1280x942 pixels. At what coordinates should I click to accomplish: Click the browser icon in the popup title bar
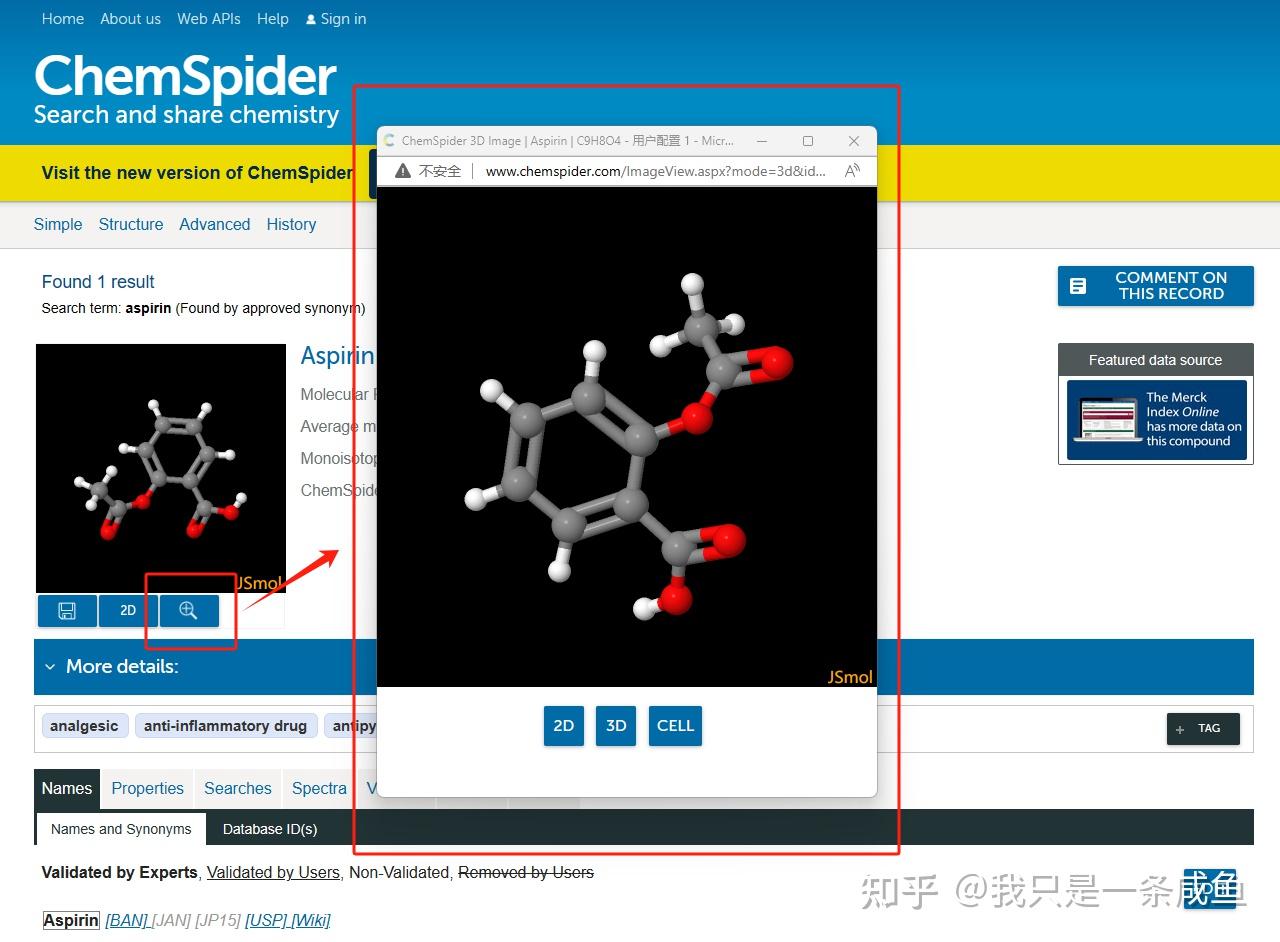[389, 141]
